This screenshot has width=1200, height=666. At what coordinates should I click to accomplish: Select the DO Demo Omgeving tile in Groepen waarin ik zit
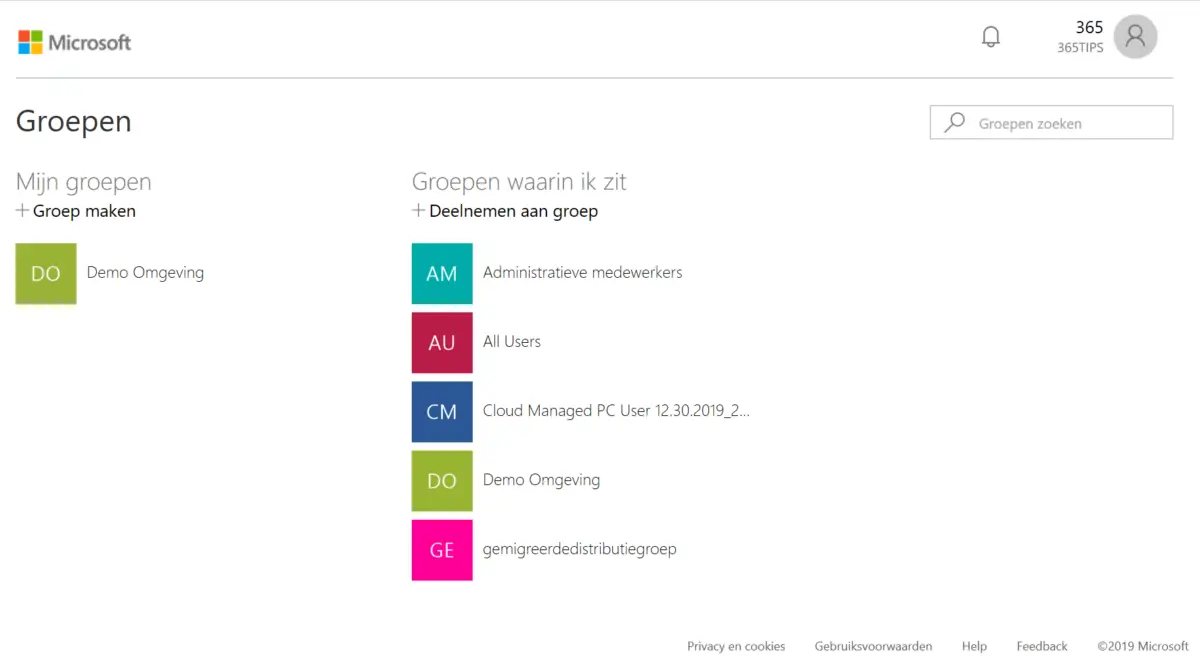441,481
